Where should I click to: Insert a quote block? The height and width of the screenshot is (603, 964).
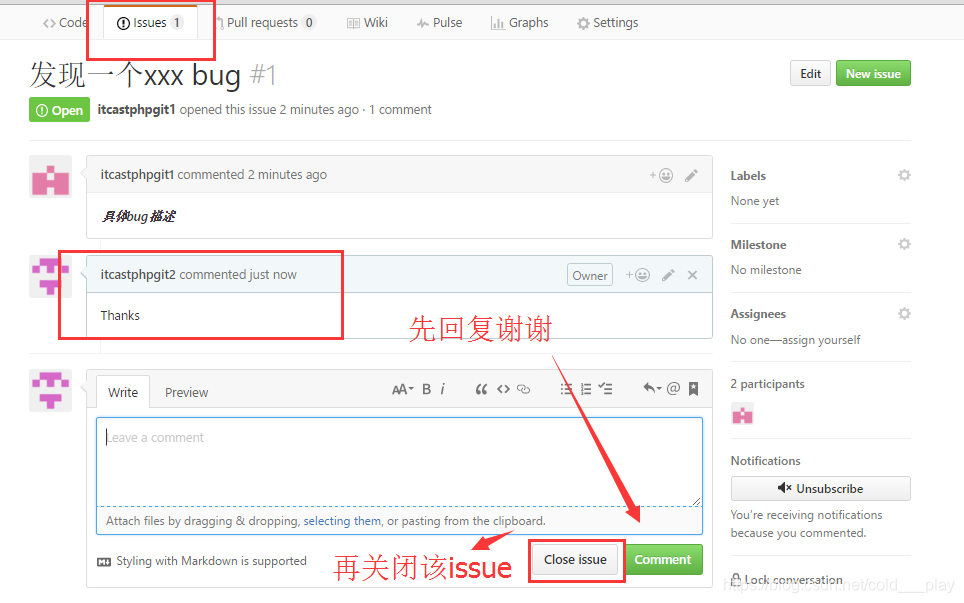point(481,389)
